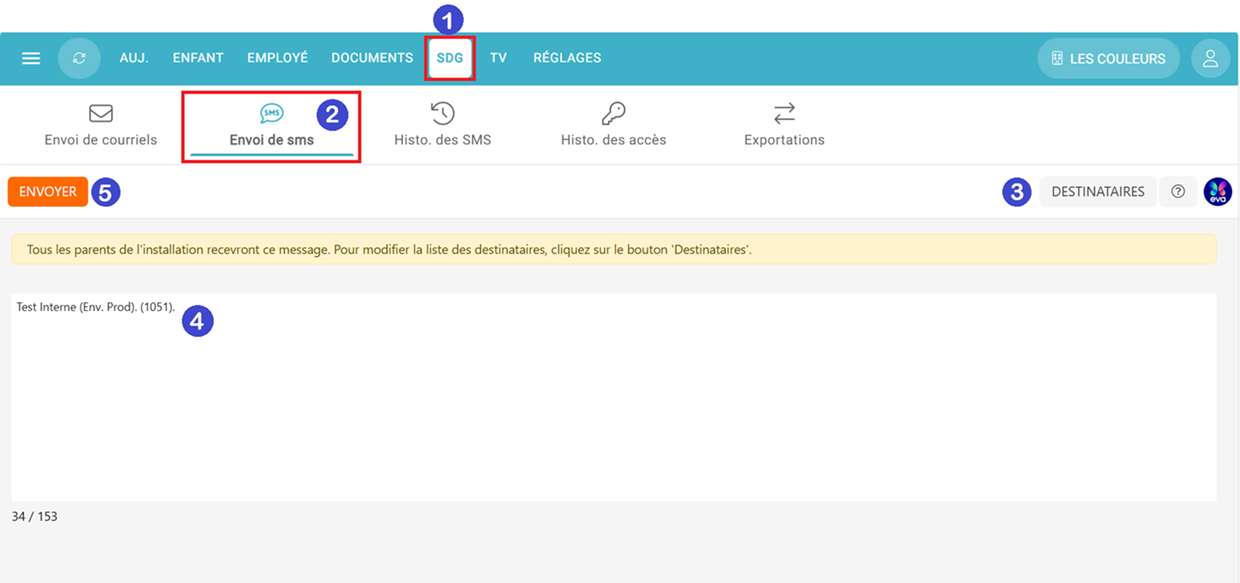This screenshot has width=1240, height=583.
Task: Select the RÉGLAGES menu
Action: (x=567, y=58)
